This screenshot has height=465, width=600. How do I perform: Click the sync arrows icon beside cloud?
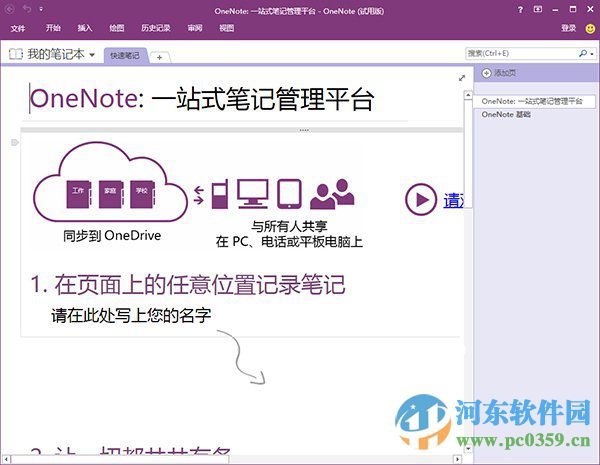coord(199,195)
